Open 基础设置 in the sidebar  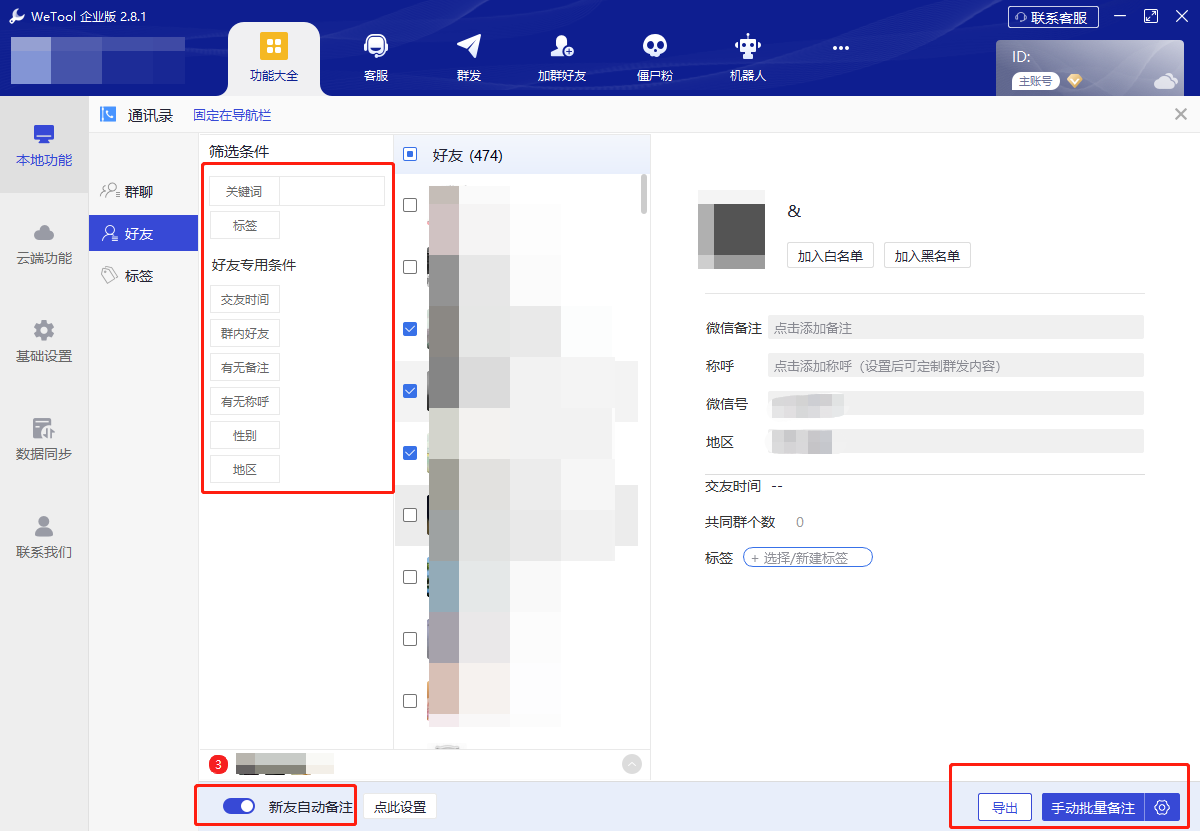(x=44, y=341)
